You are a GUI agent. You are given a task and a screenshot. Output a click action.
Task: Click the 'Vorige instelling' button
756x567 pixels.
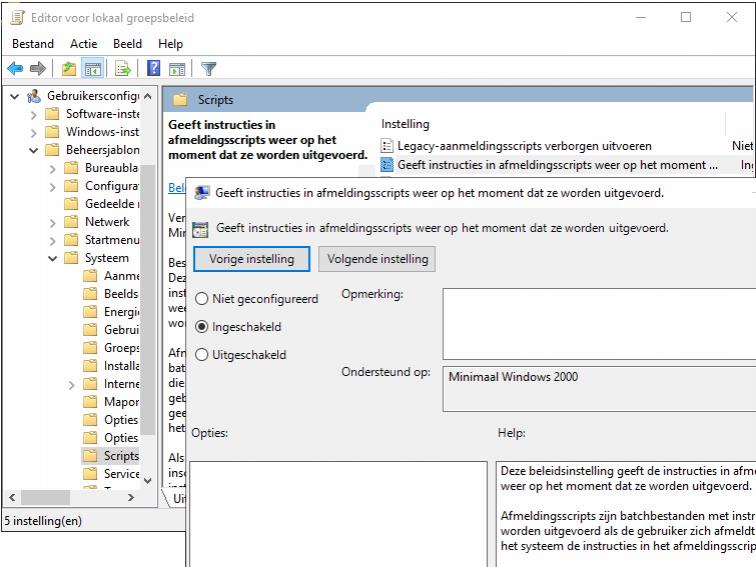point(251,259)
